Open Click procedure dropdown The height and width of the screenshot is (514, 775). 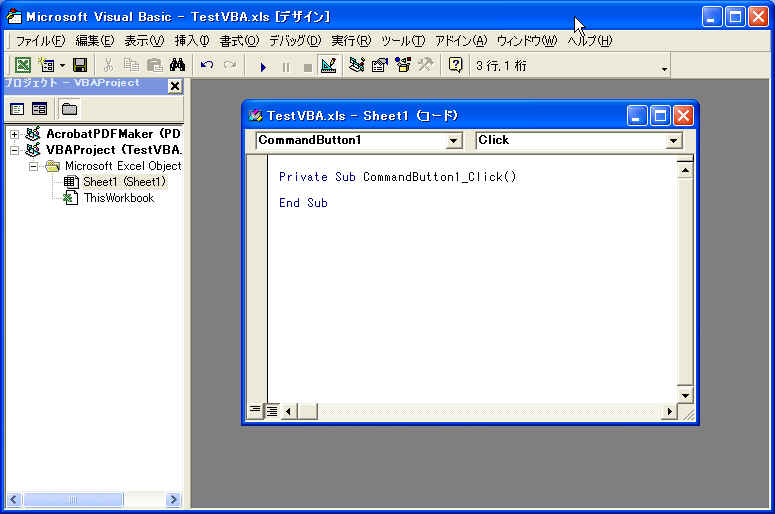coord(673,141)
